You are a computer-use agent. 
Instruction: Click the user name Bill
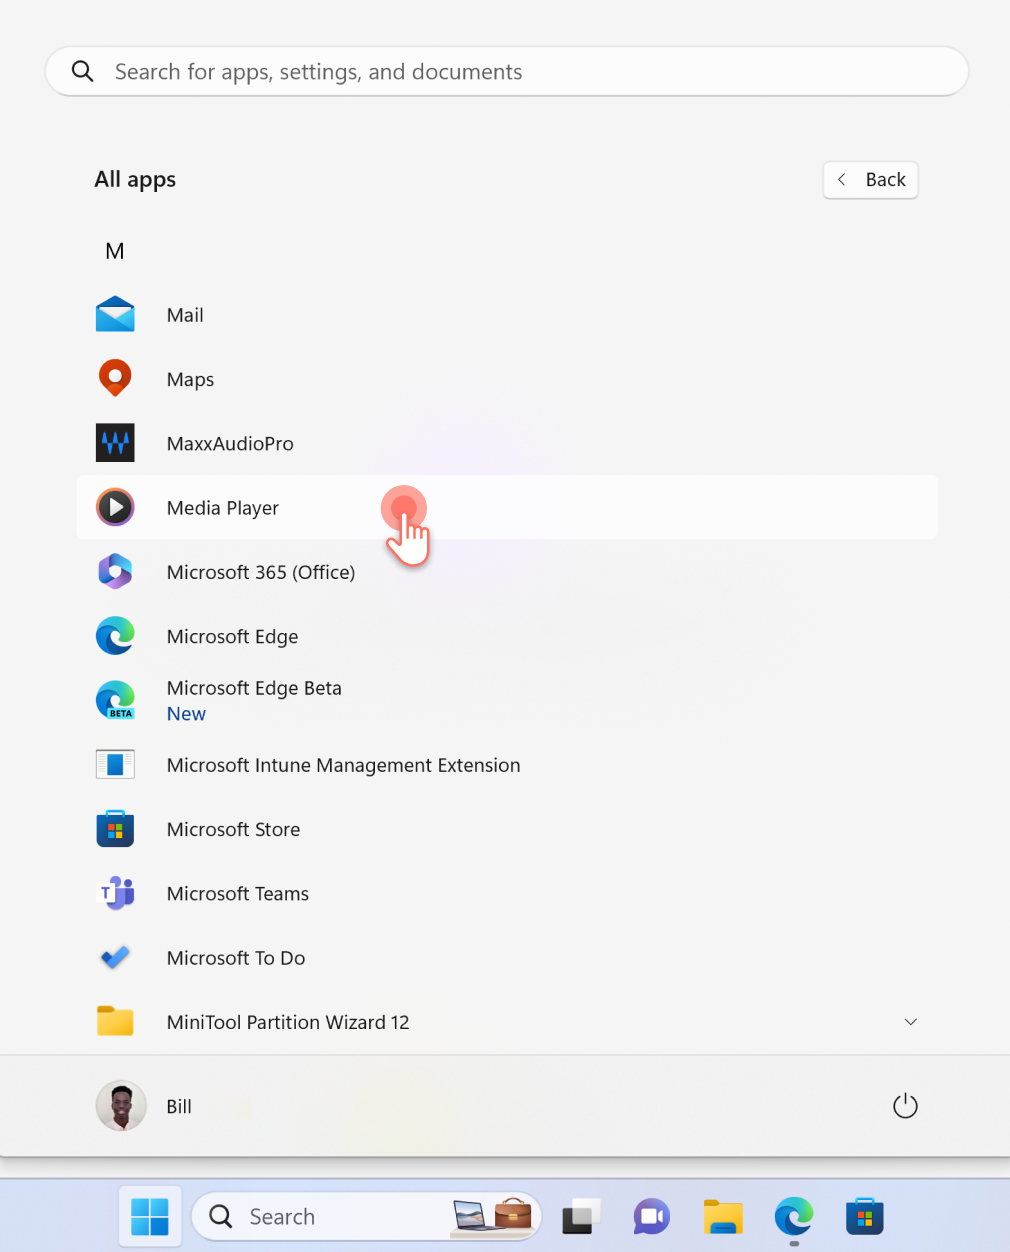point(179,1106)
